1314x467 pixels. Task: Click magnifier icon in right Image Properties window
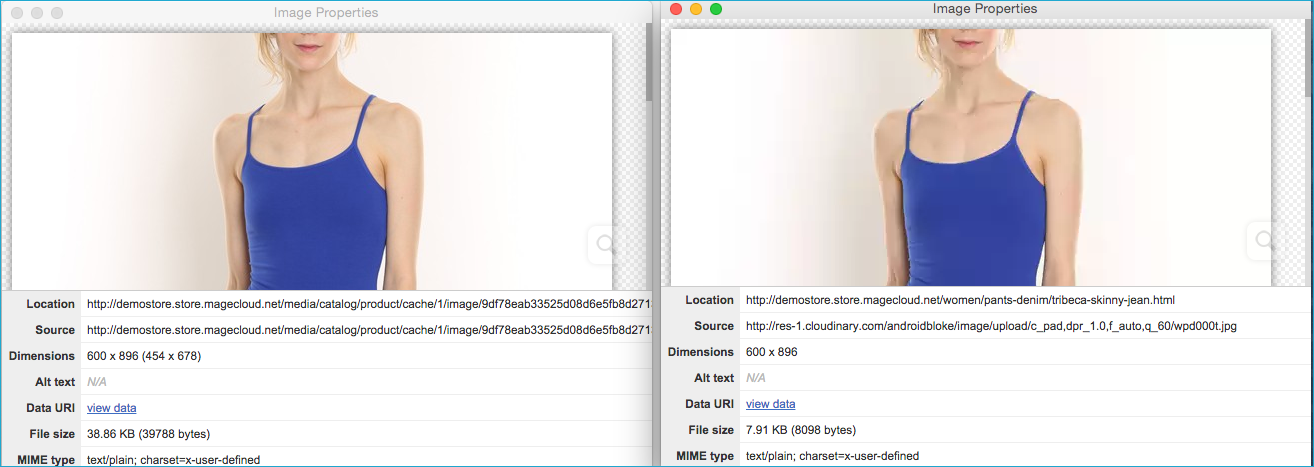coord(1264,240)
